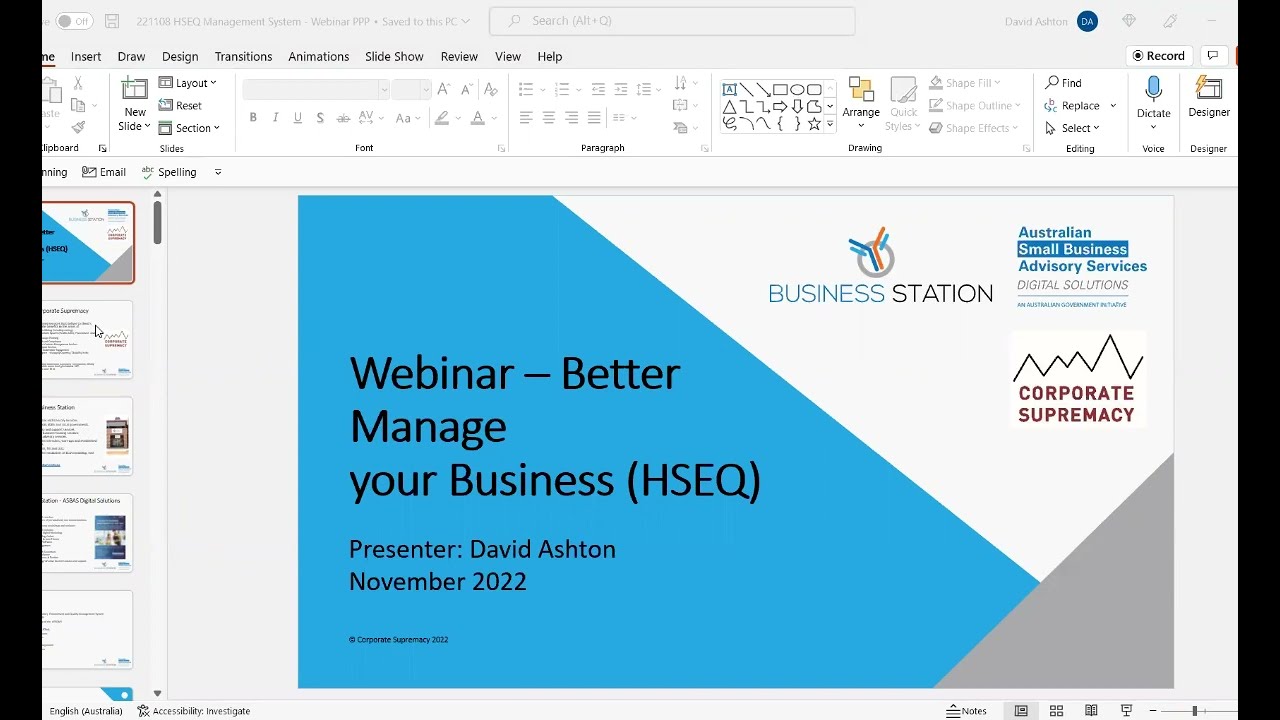The image size is (1280, 720).
Task: Open the Draw tab
Action: pyautogui.click(x=131, y=56)
